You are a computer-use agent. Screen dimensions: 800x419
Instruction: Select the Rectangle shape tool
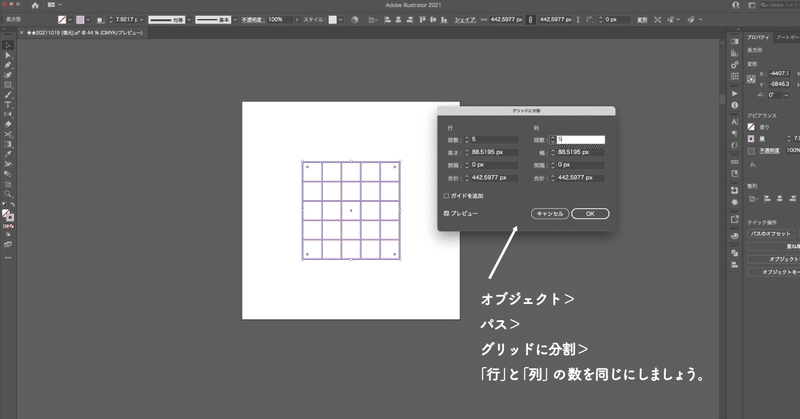pos(8,85)
